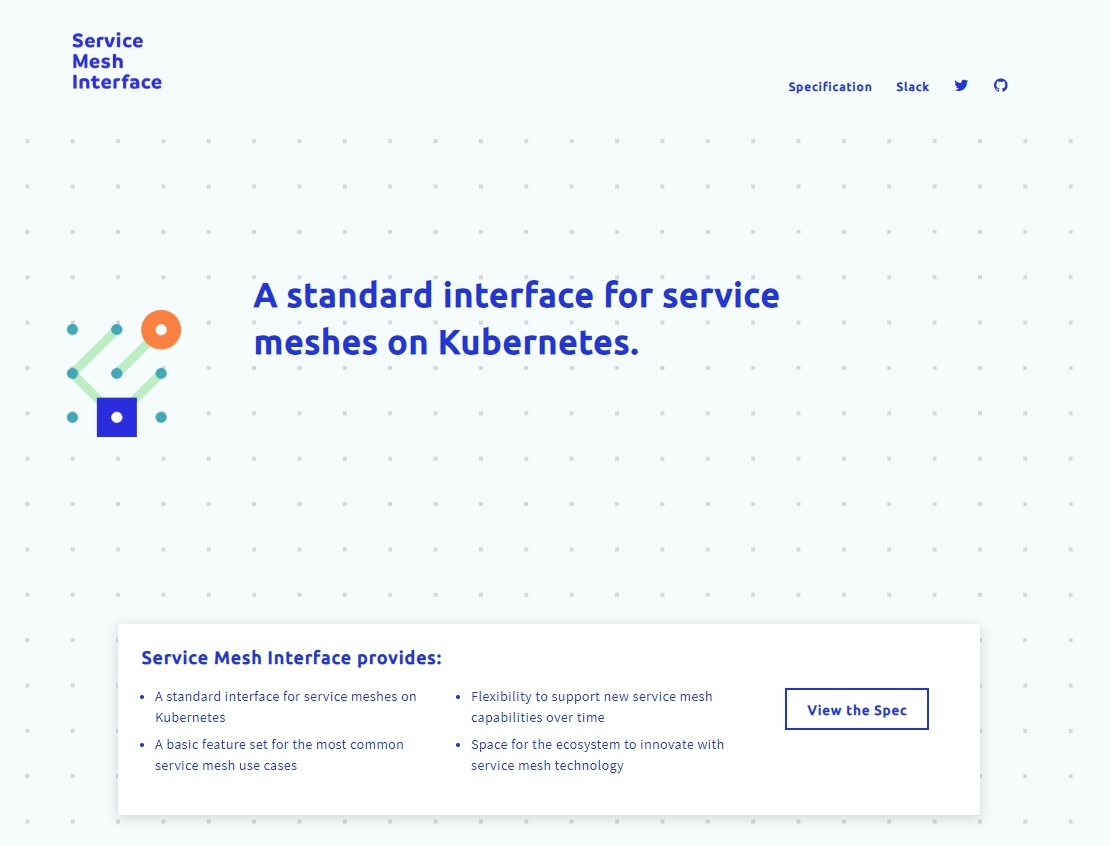Click the View the Spec button
This screenshot has width=1110, height=846.
[x=857, y=709]
